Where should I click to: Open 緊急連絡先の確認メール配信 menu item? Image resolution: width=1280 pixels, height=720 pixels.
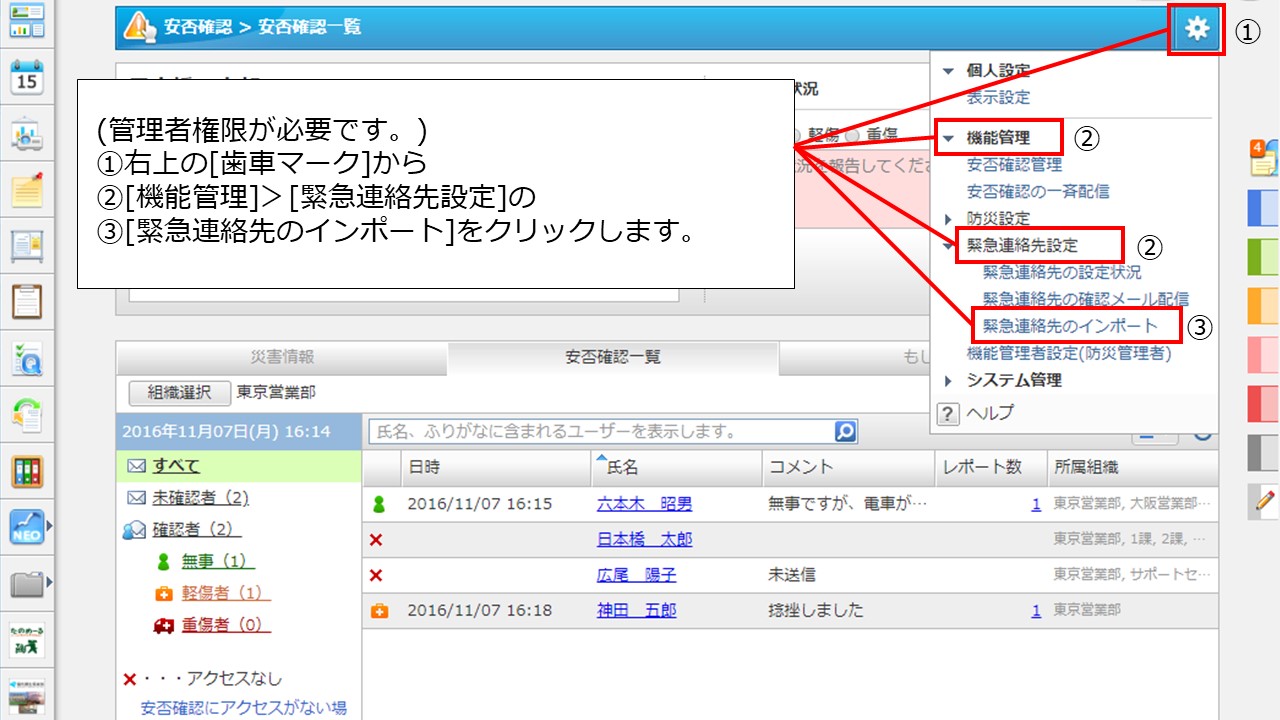(x=1086, y=299)
